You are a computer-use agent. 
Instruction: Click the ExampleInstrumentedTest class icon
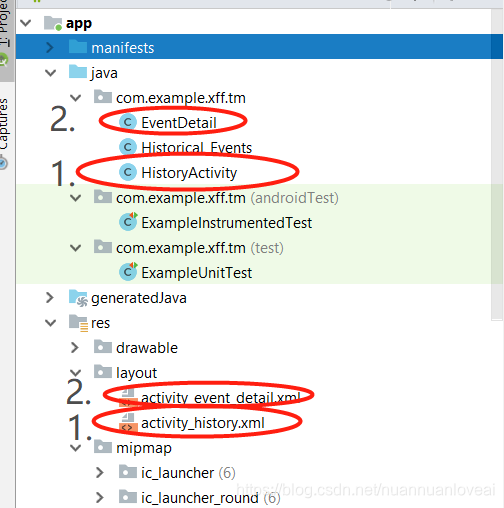pyautogui.click(x=128, y=221)
